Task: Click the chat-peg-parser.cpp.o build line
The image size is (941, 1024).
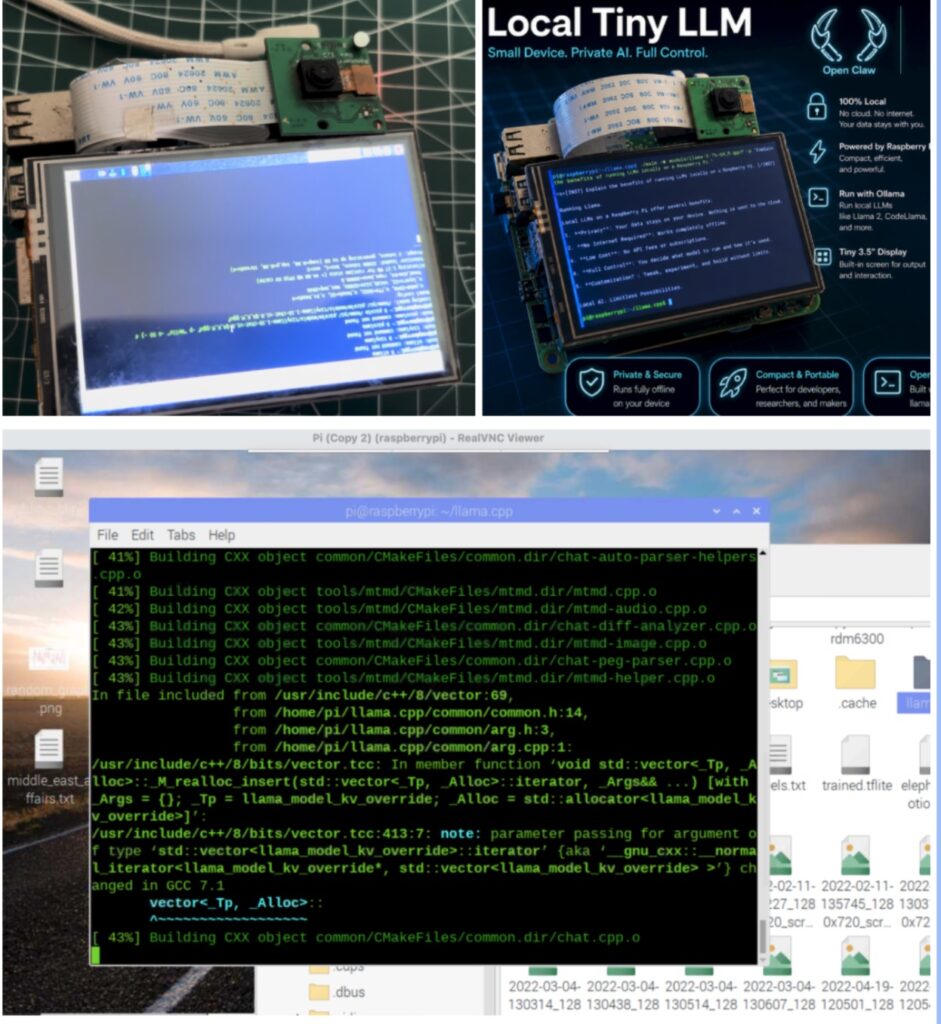Action: click(411, 661)
